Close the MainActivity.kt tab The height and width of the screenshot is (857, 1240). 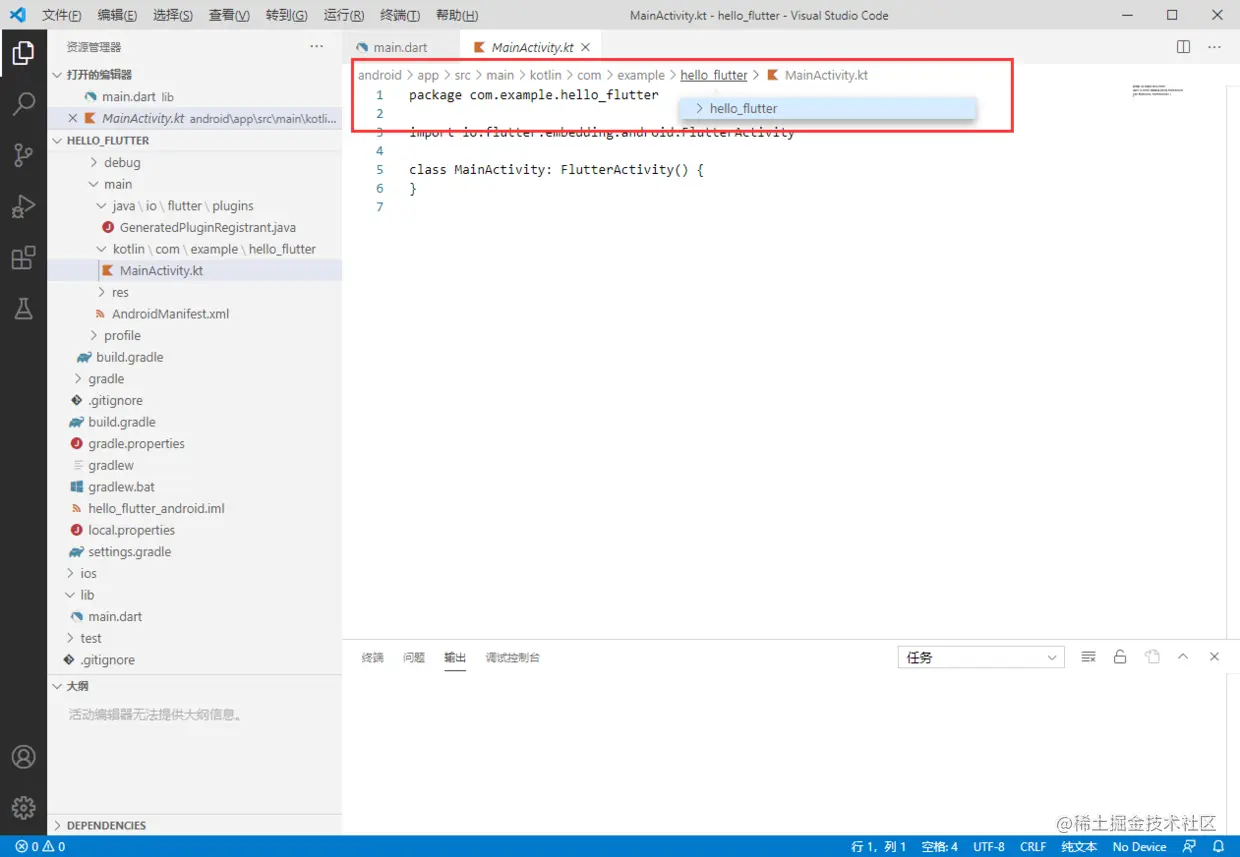[585, 47]
